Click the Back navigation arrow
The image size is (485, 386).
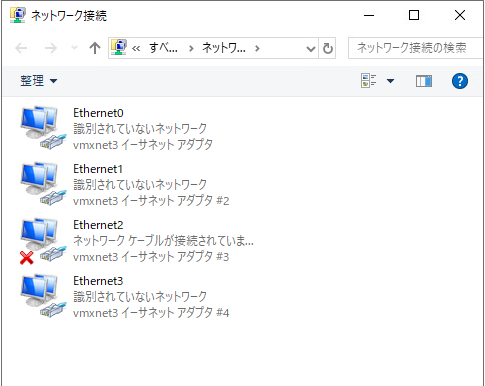click(x=21, y=48)
